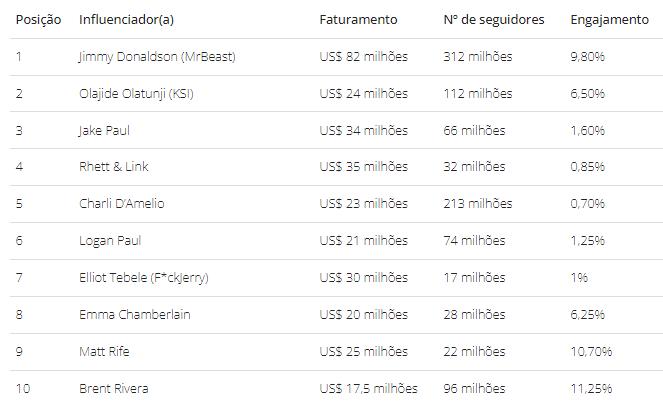
Task: Select the Olajide Olatunji (KSI) name
Action: click(x=146, y=94)
